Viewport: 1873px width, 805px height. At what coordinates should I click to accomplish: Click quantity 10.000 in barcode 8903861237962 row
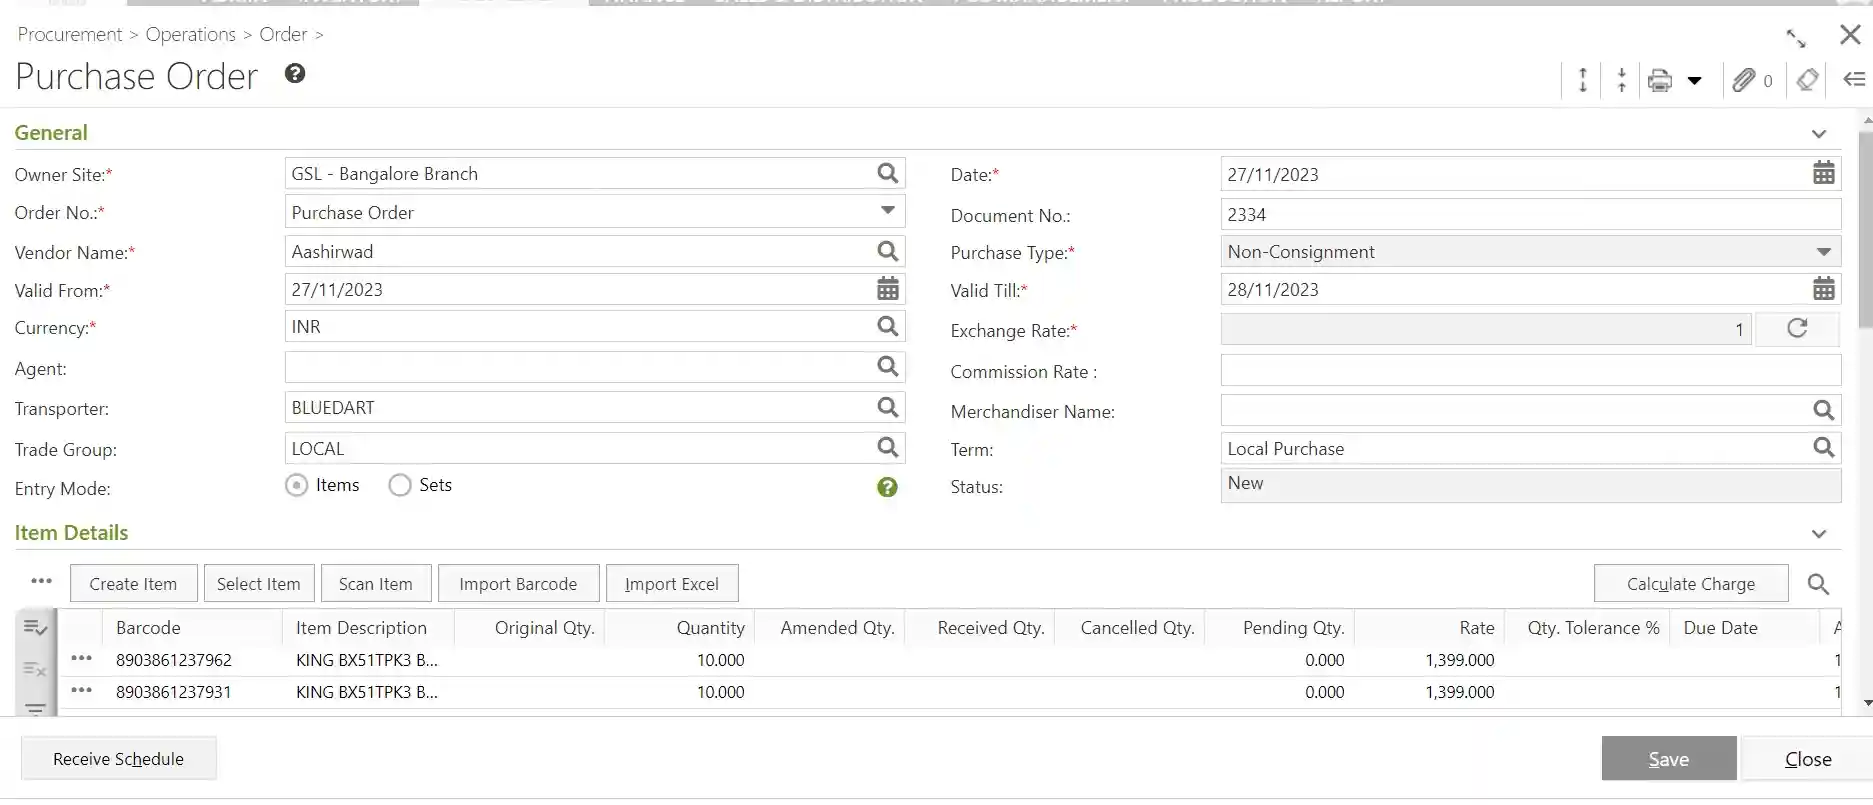[x=720, y=660]
